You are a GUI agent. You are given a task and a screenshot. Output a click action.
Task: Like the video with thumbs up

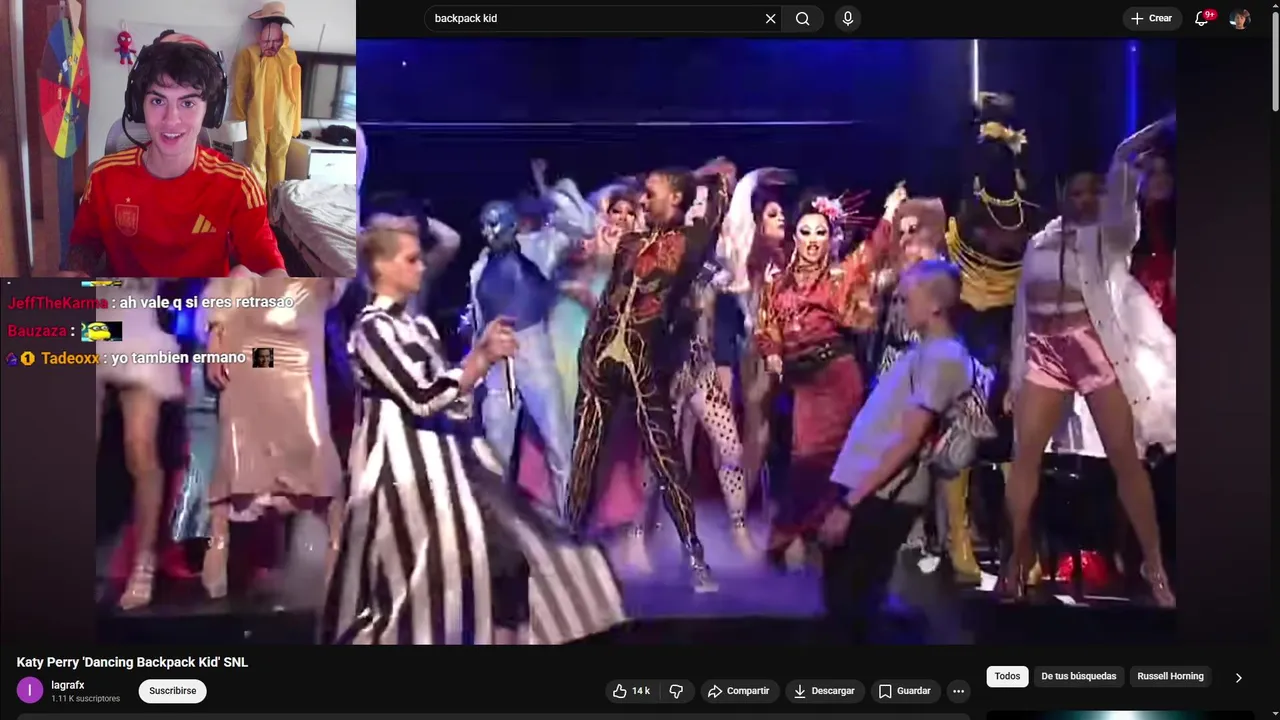pos(631,691)
